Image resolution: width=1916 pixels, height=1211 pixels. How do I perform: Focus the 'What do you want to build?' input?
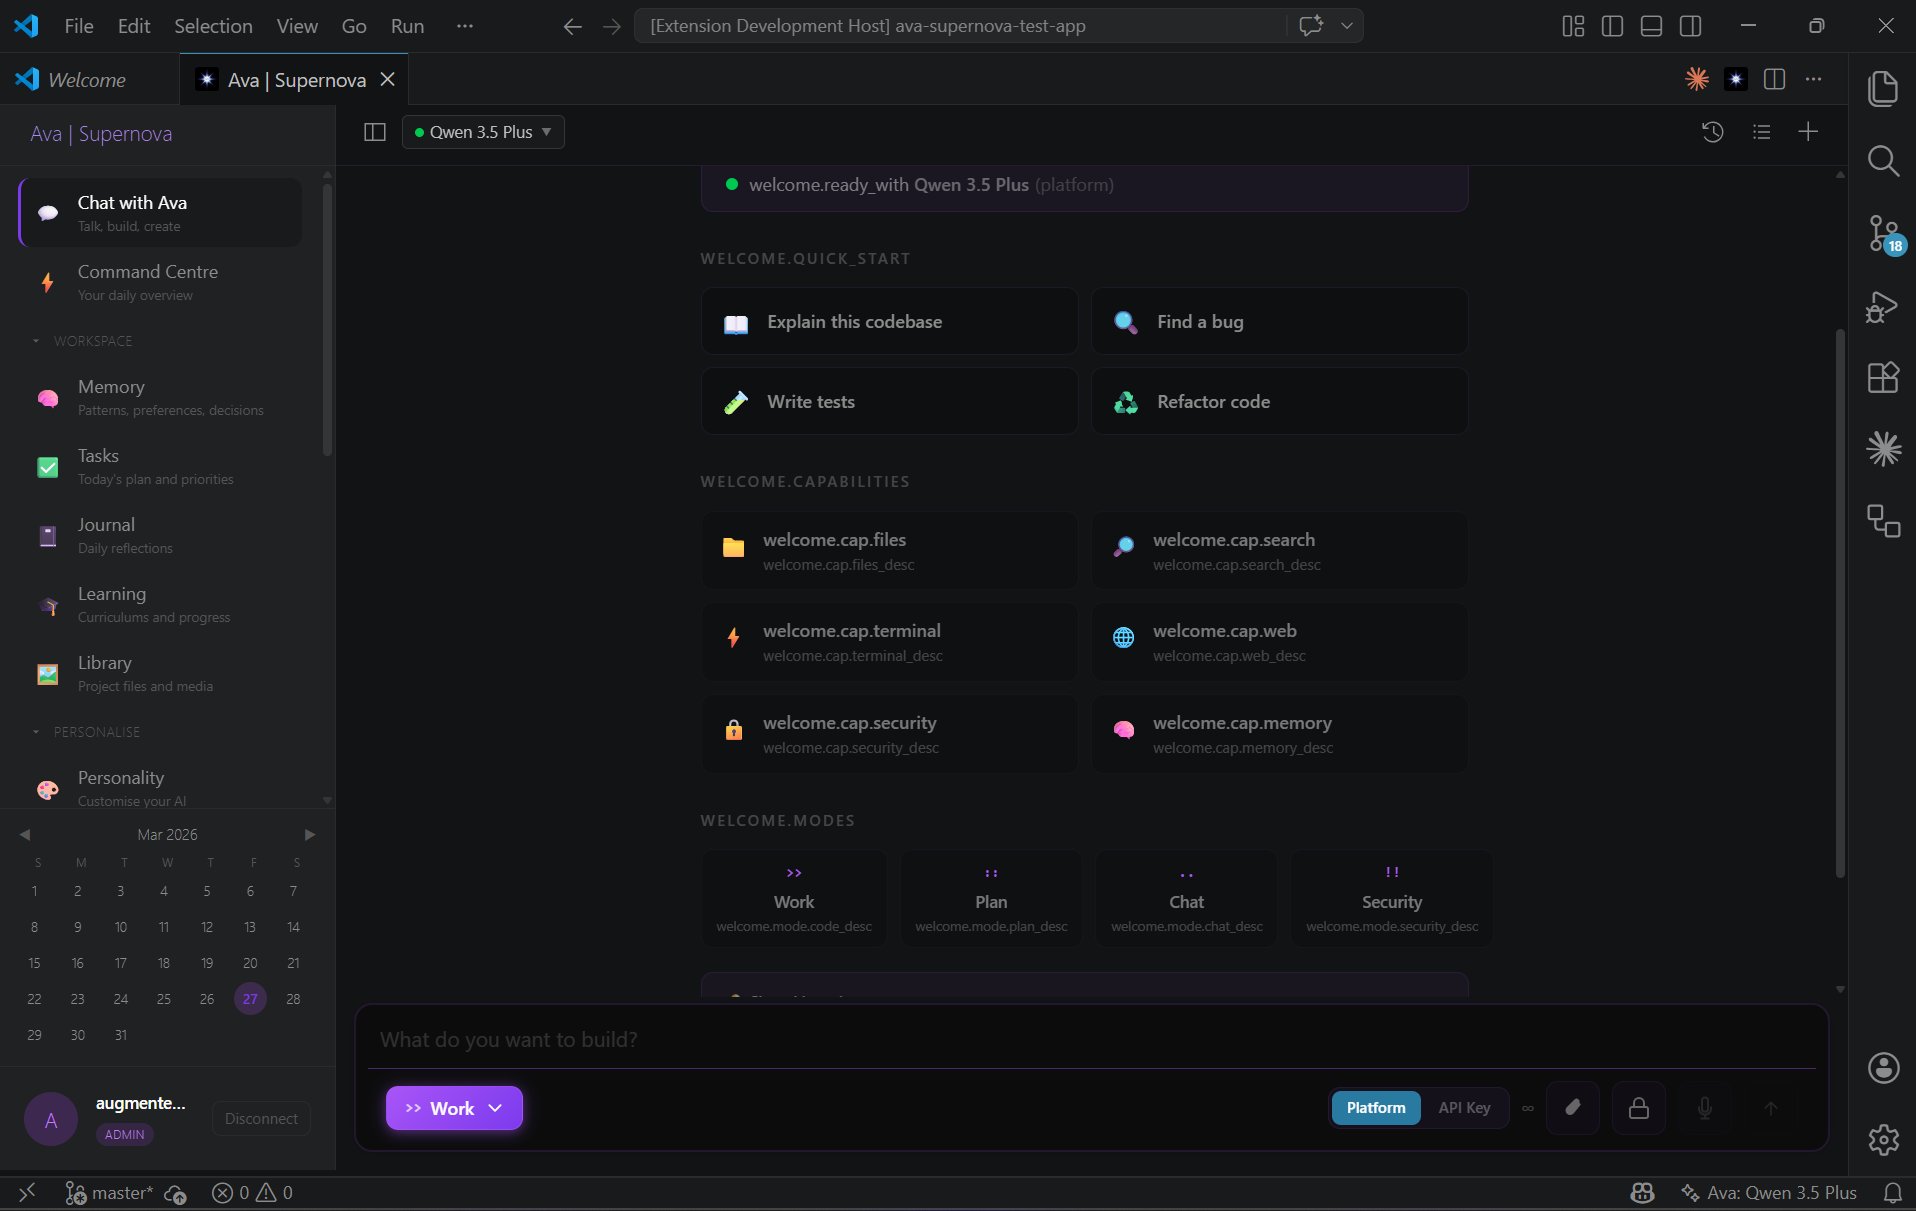coord(1091,1040)
